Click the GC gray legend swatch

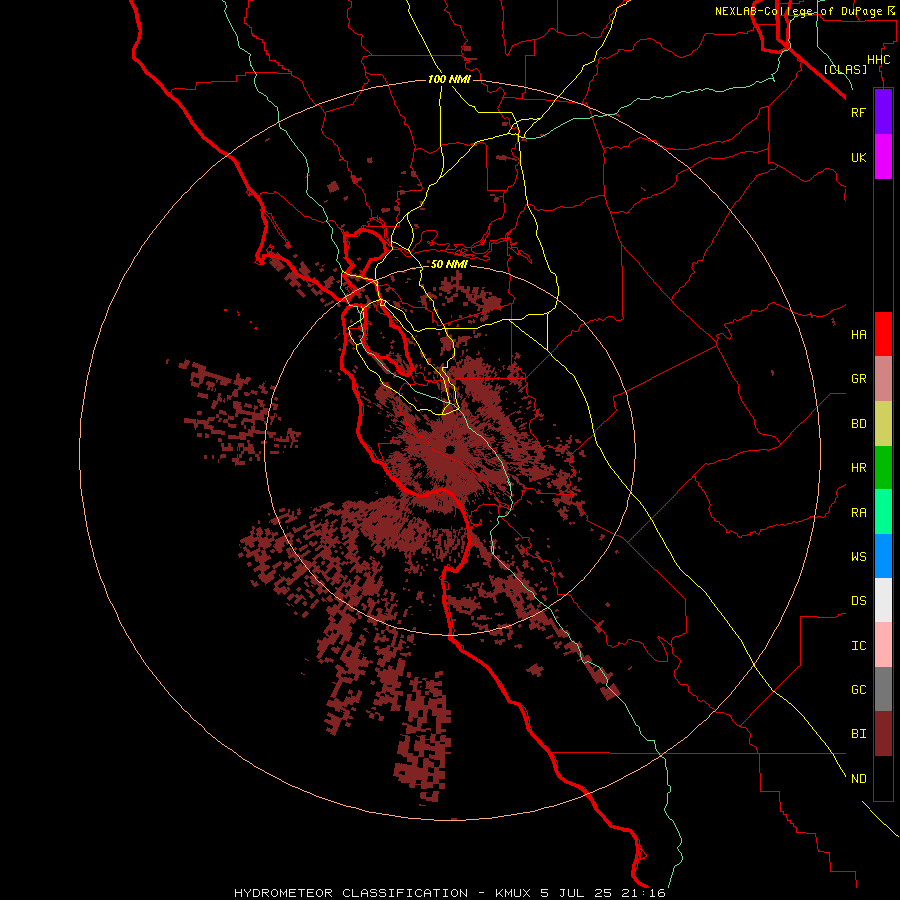tap(883, 689)
